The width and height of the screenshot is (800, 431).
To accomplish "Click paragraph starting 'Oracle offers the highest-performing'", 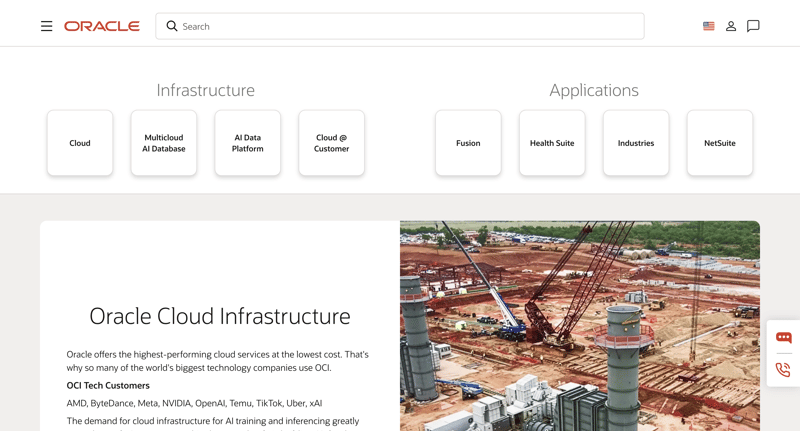I will (x=217, y=361).
